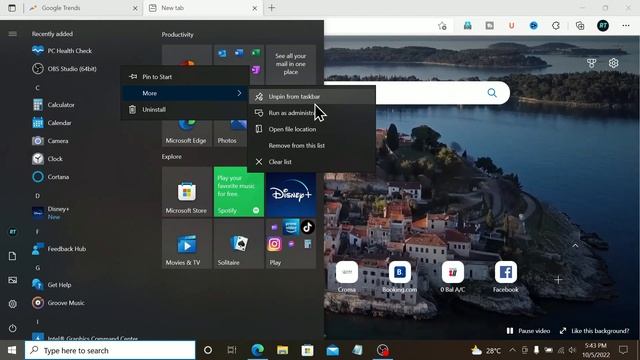Open the Pictures shortcut in Start sidebar
The height and width of the screenshot is (360, 640).
[13, 280]
